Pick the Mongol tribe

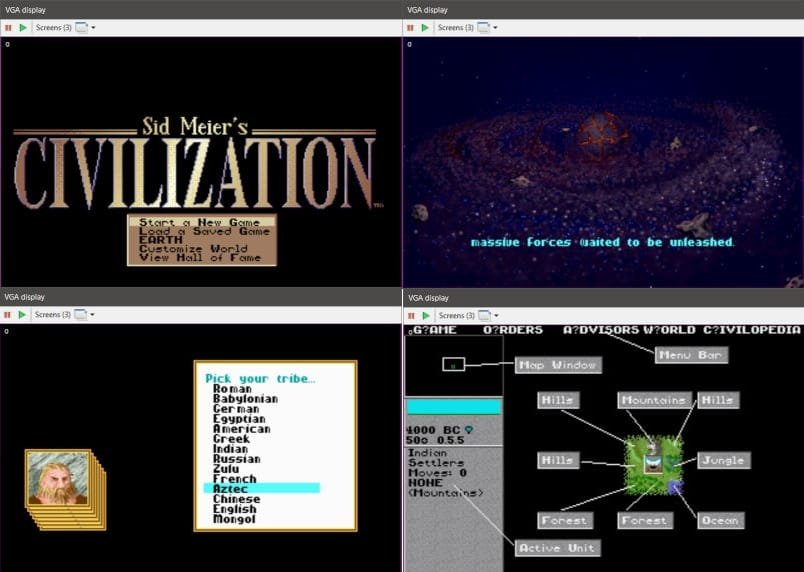click(234, 519)
